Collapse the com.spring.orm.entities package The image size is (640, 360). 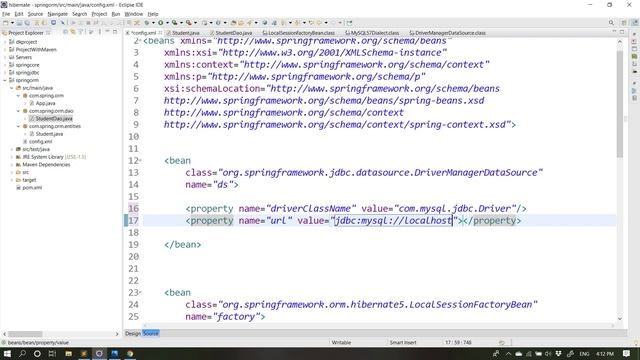[x=18, y=127]
